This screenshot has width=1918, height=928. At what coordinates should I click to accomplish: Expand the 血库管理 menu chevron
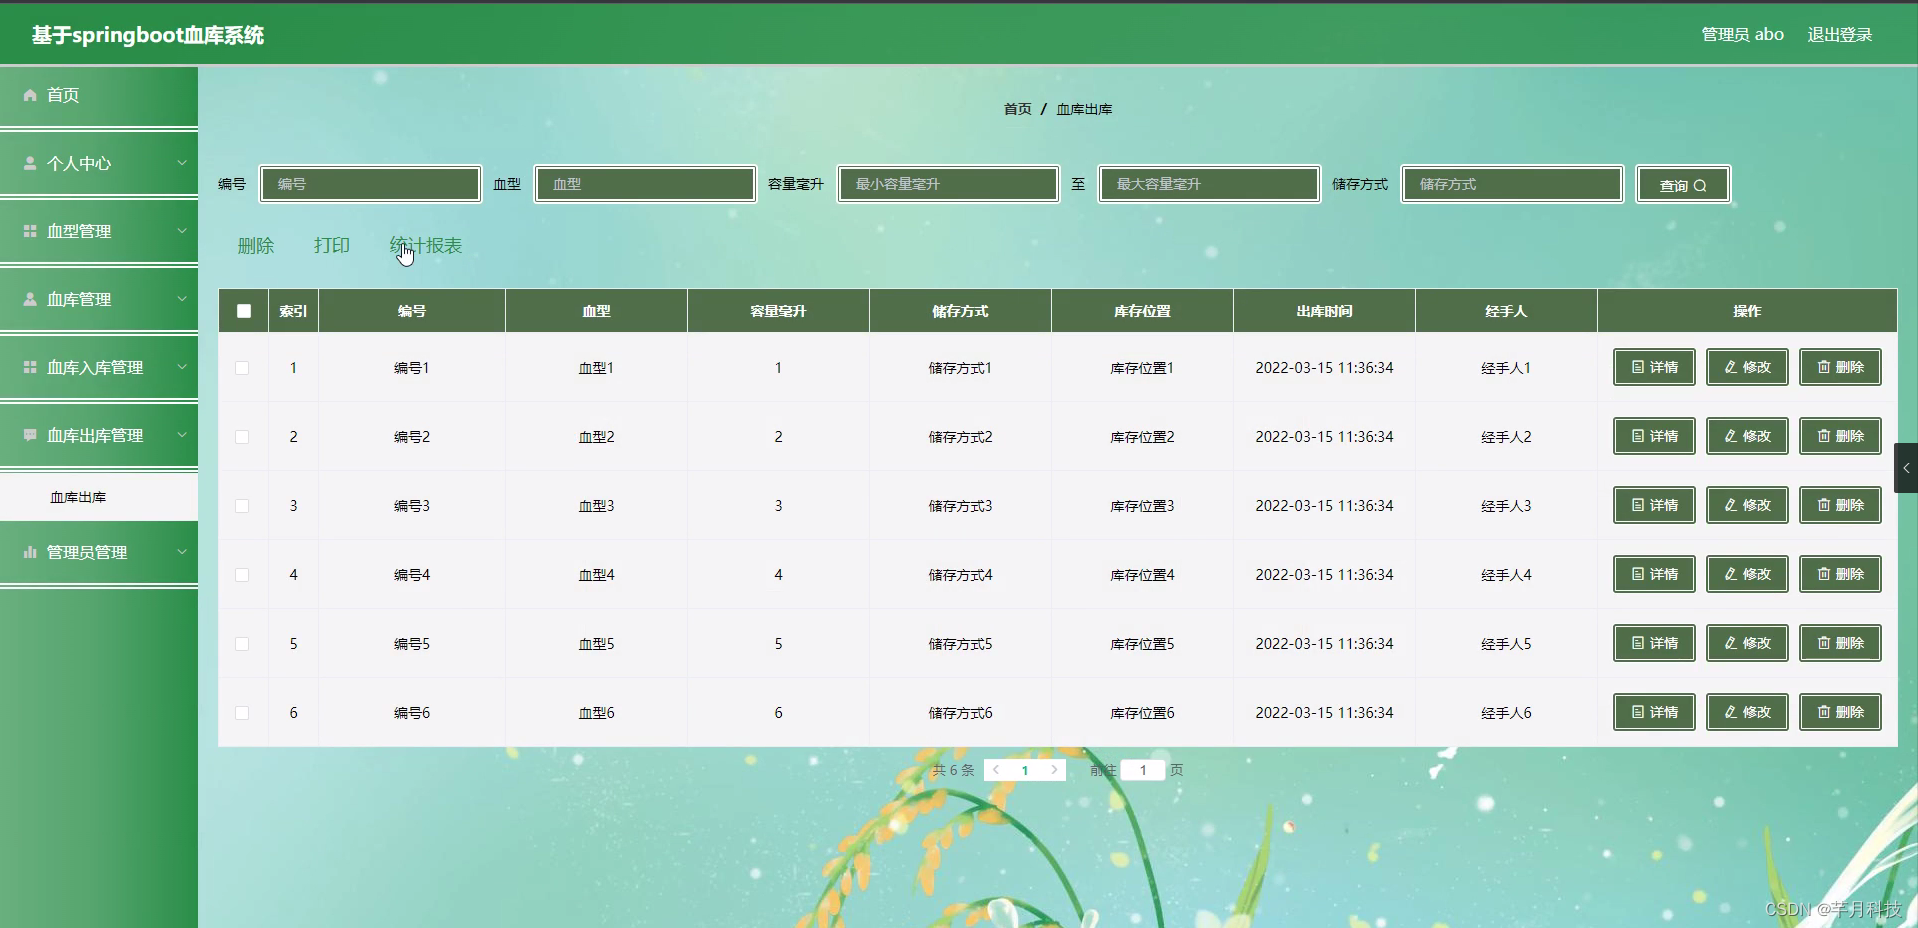[182, 299]
